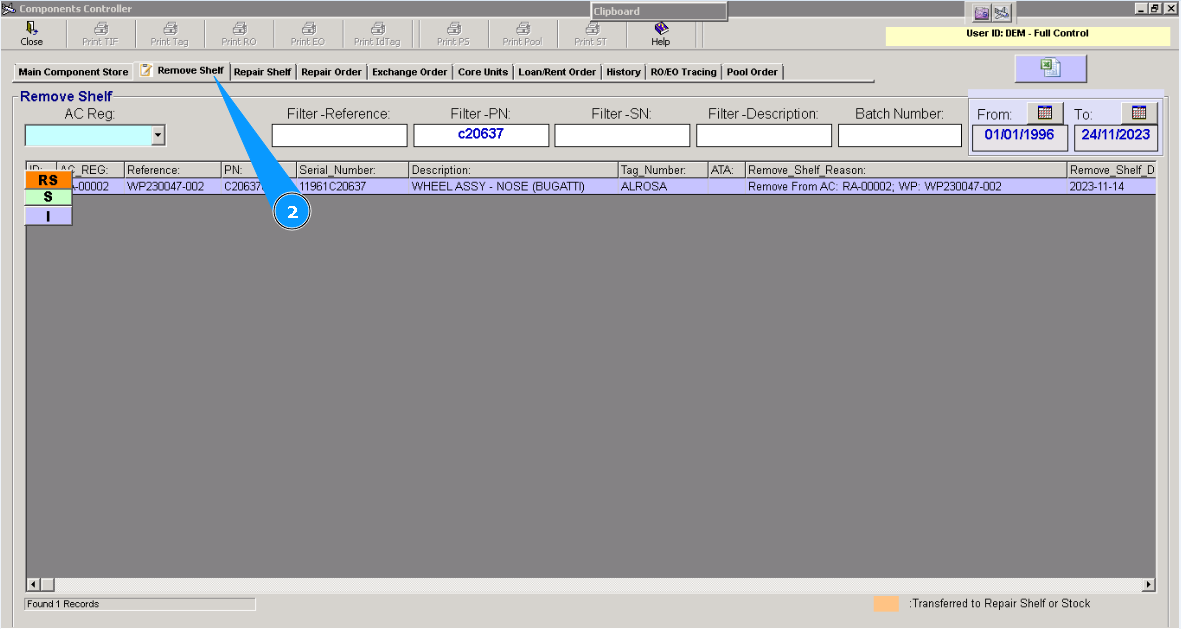Click the Print EO printer icon
Screen dimensions: 1181x630
tap(308, 29)
